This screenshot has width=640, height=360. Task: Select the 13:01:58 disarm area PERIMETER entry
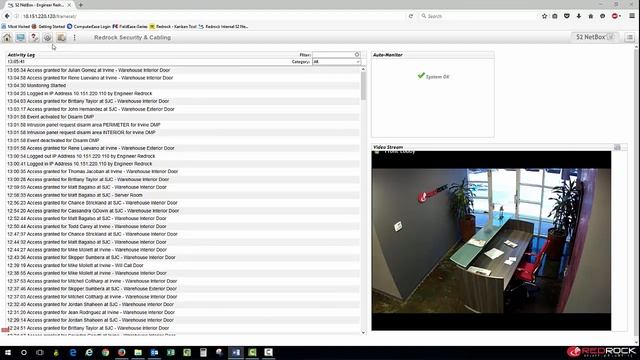click(183, 125)
